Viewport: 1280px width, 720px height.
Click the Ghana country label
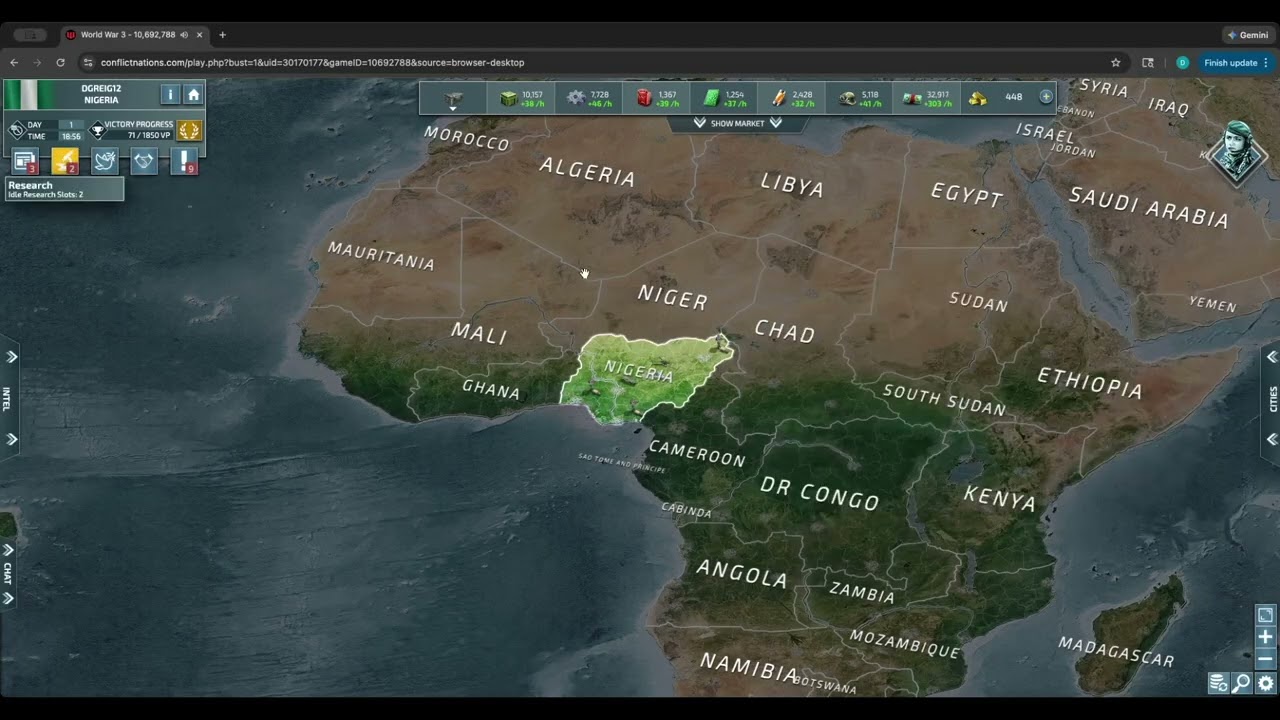tap(491, 389)
